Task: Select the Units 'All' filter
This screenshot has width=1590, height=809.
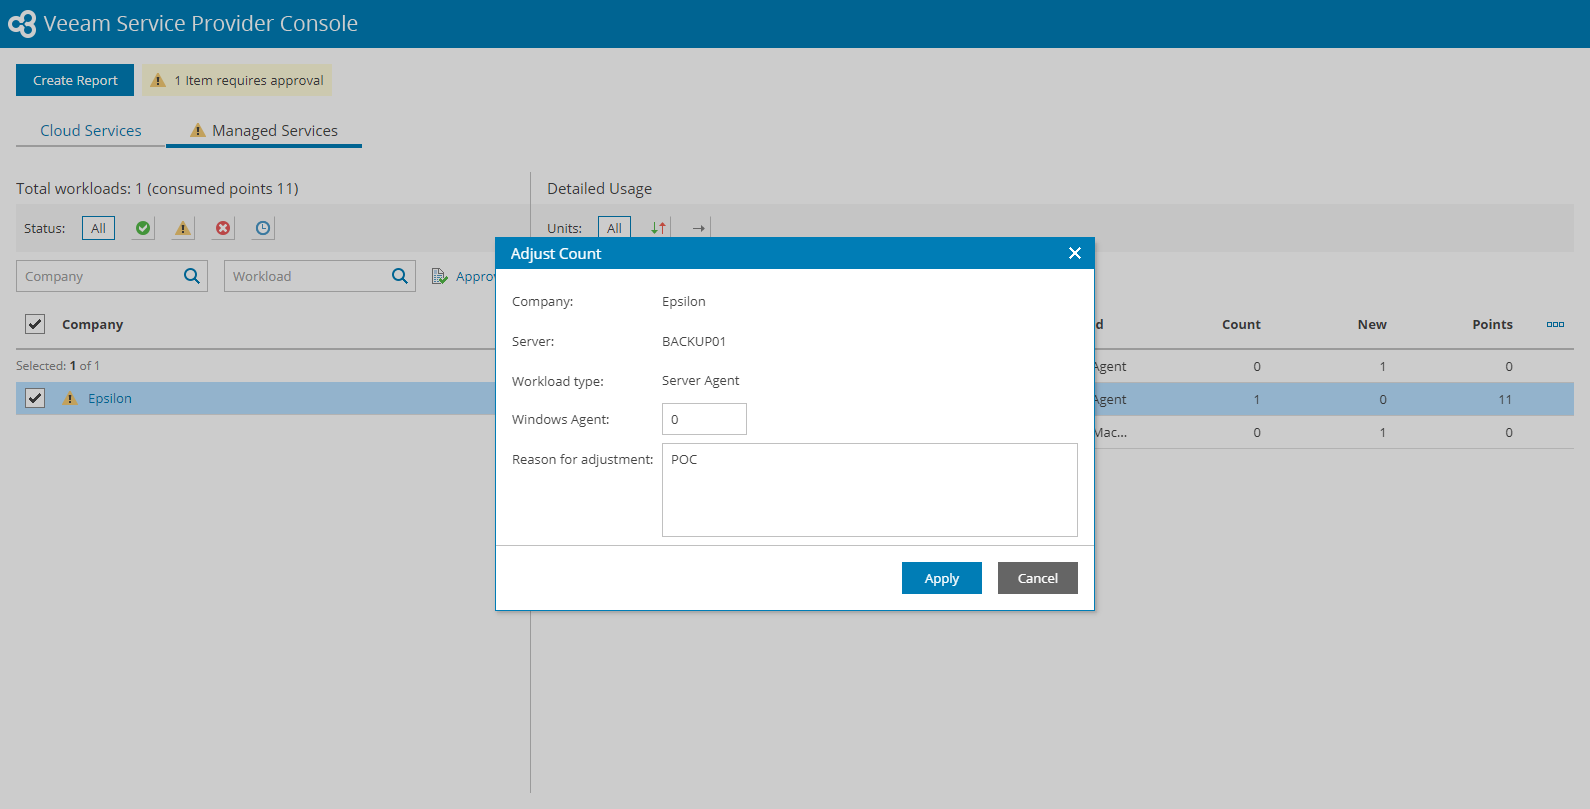Action: [x=614, y=228]
